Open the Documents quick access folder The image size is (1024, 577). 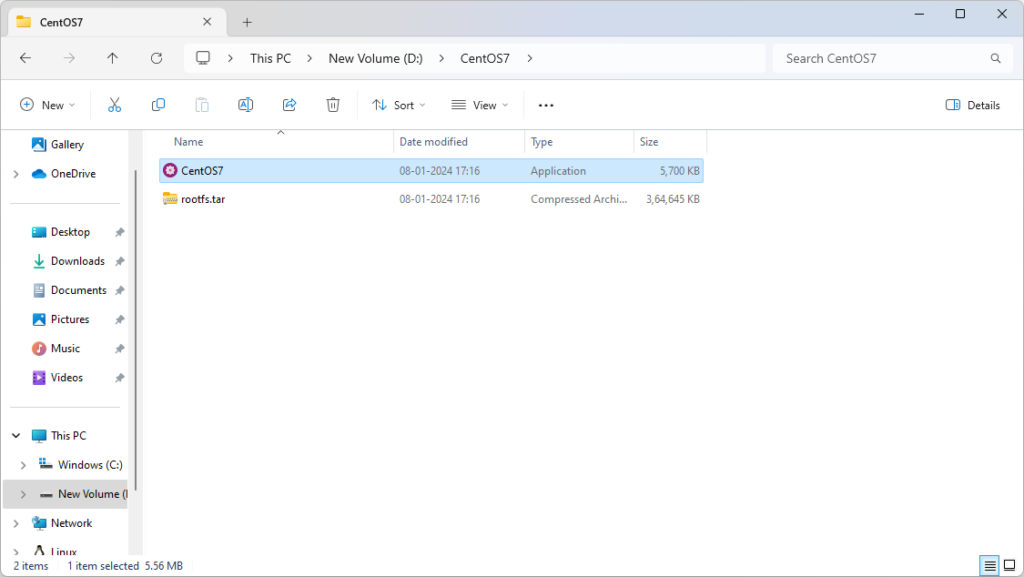click(x=69, y=290)
